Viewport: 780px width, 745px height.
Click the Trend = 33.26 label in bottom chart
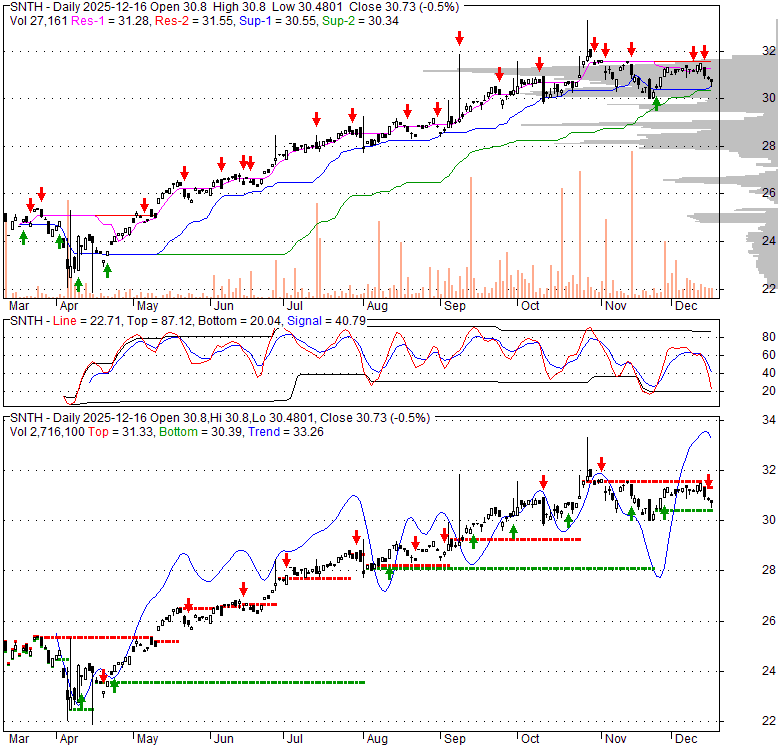coord(286,432)
